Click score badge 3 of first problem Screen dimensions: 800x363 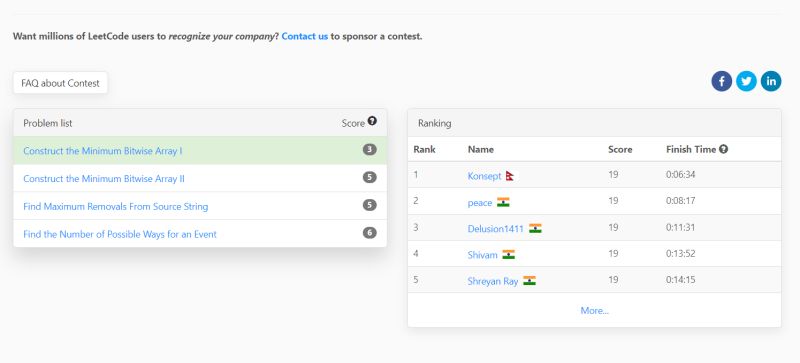pyautogui.click(x=370, y=150)
